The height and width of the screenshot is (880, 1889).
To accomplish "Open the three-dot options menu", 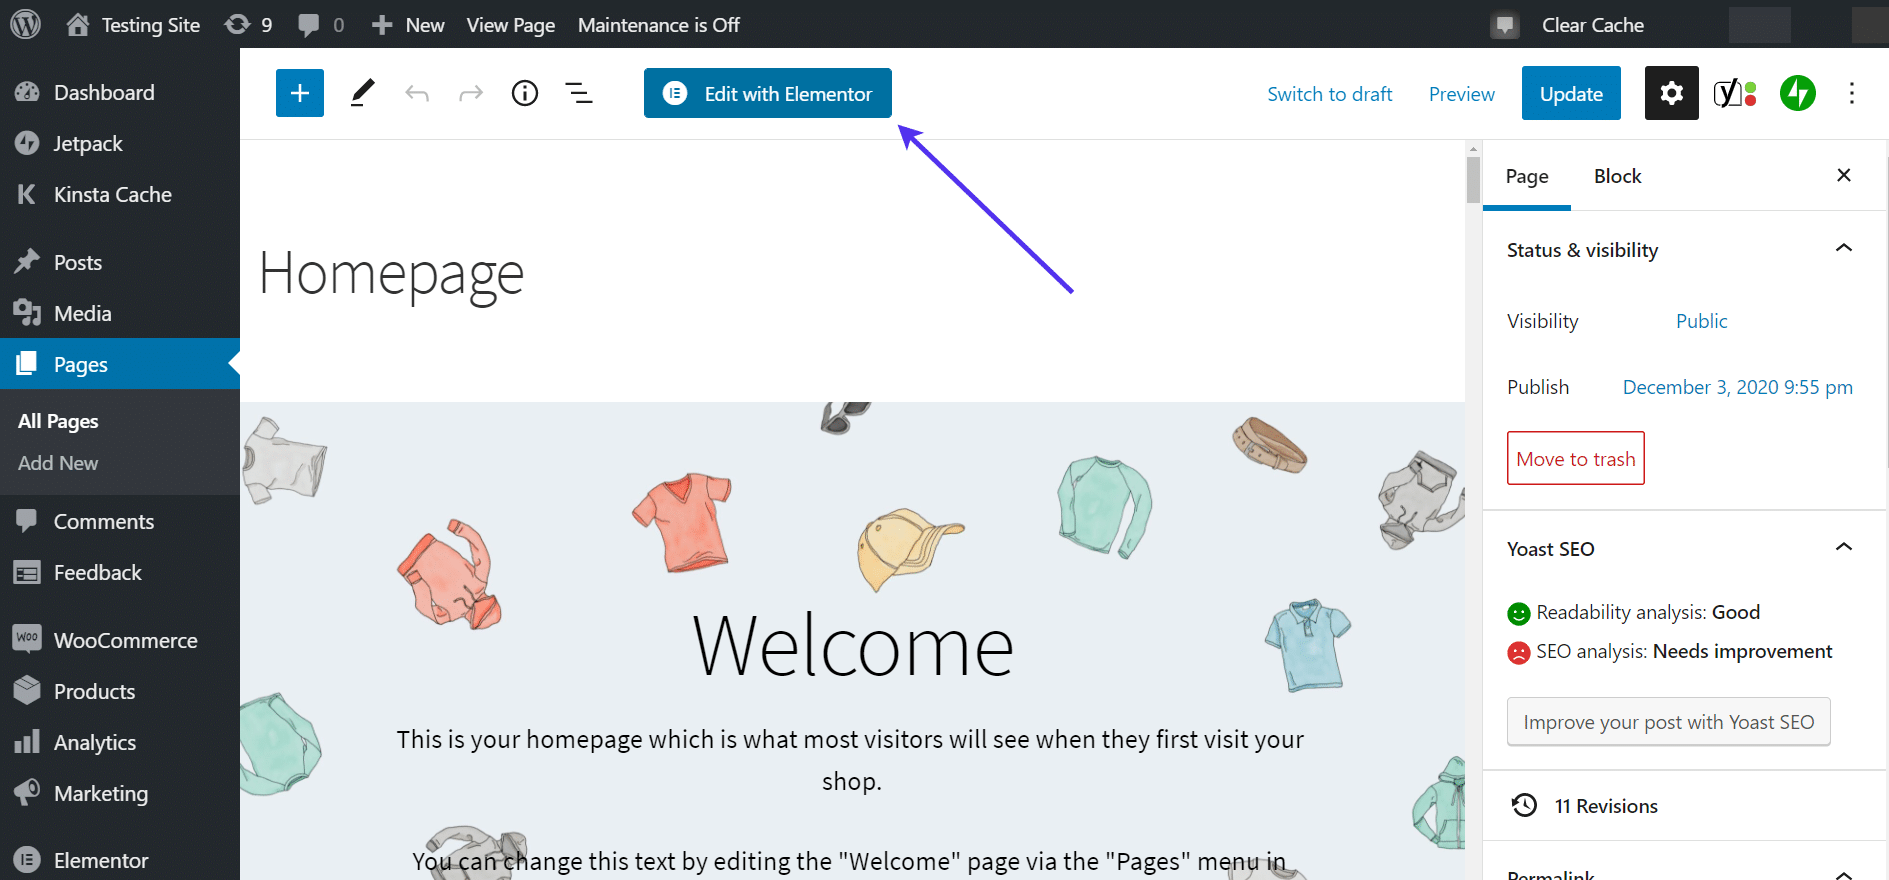I will 1852,93.
